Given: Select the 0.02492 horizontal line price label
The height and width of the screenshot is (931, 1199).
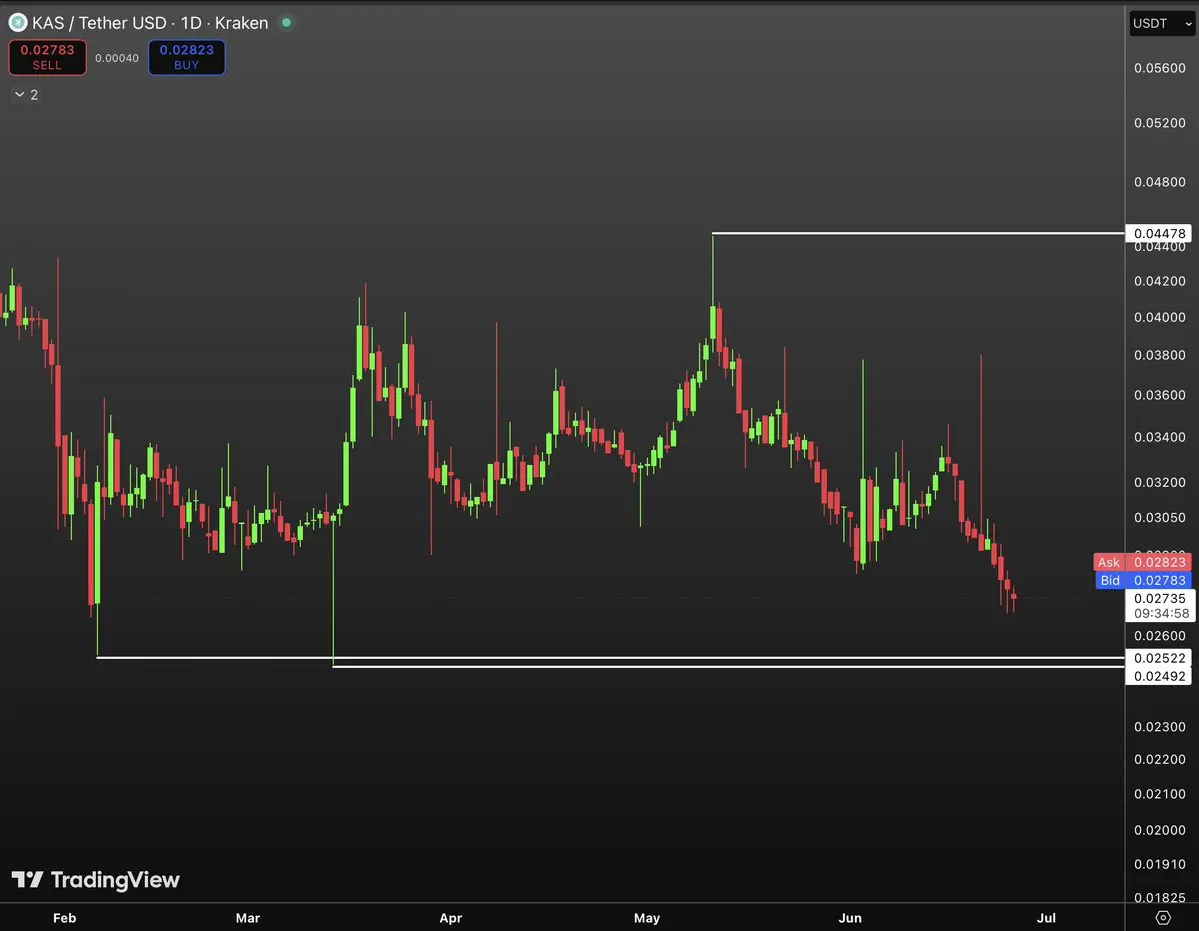Looking at the screenshot, I should click(x=1158, y=676).
